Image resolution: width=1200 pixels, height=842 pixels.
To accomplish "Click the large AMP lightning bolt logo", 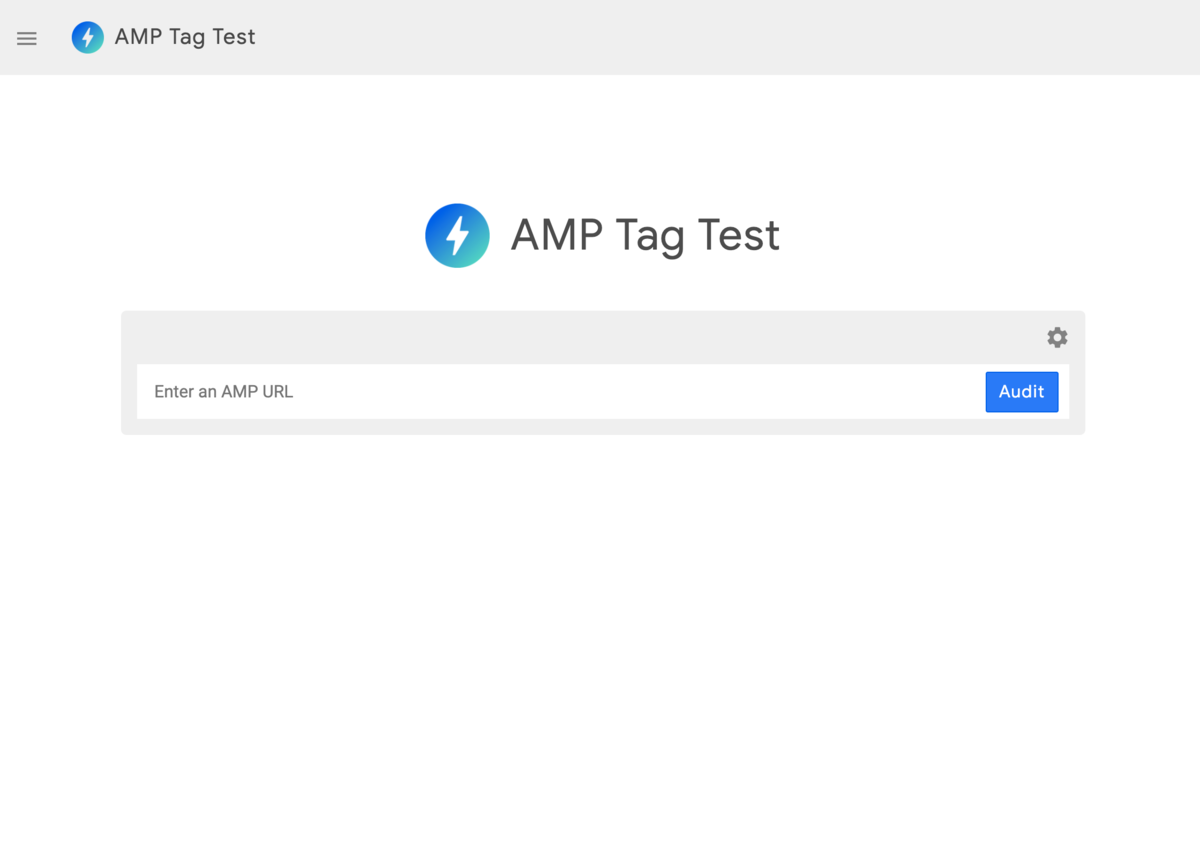I will (457, 235).
